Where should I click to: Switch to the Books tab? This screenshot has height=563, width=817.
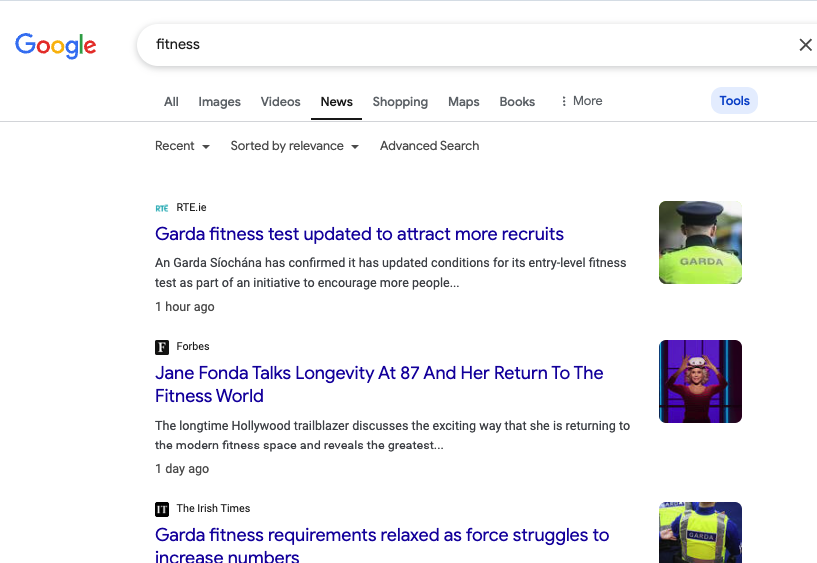517,102
